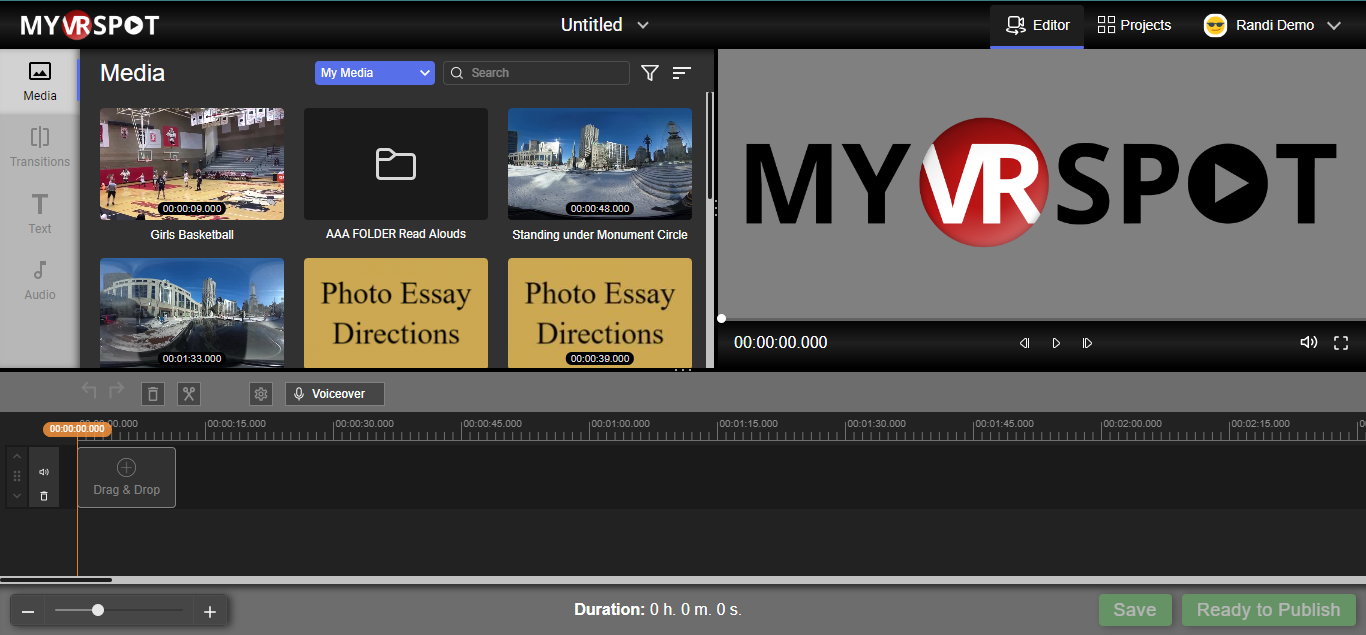1366x635 pixels.
Task: Click the 00:00:15.000 mark on timeline ruler
Action: pyautogui.click(x=237, y=424)
